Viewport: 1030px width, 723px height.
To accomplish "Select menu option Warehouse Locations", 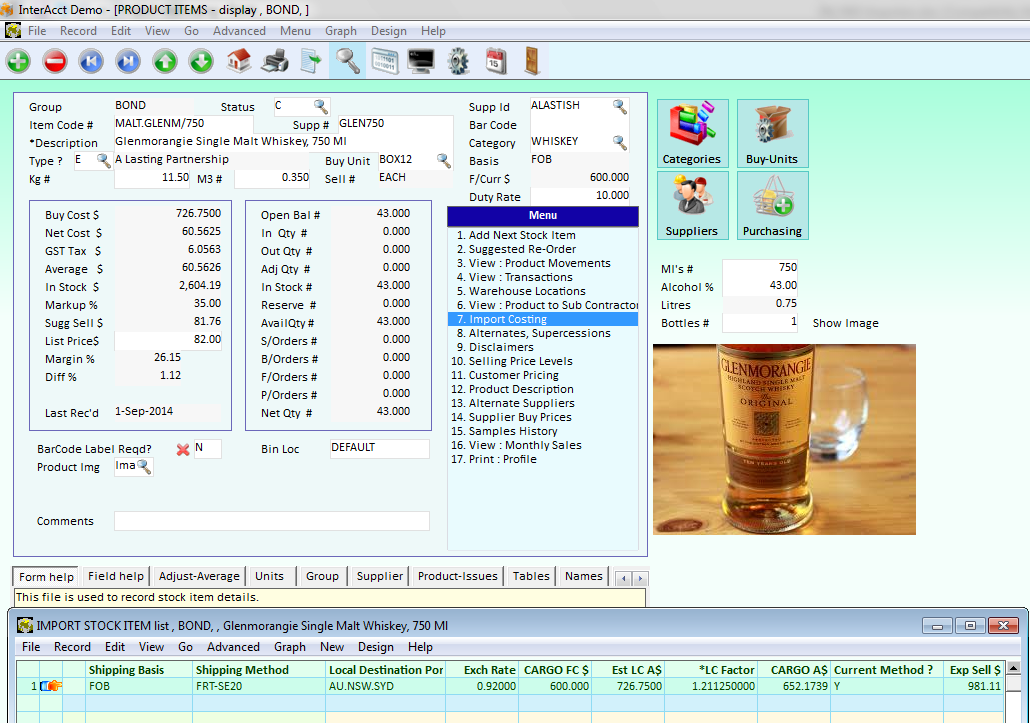I will pyautogui.click(x=543, y=291).
